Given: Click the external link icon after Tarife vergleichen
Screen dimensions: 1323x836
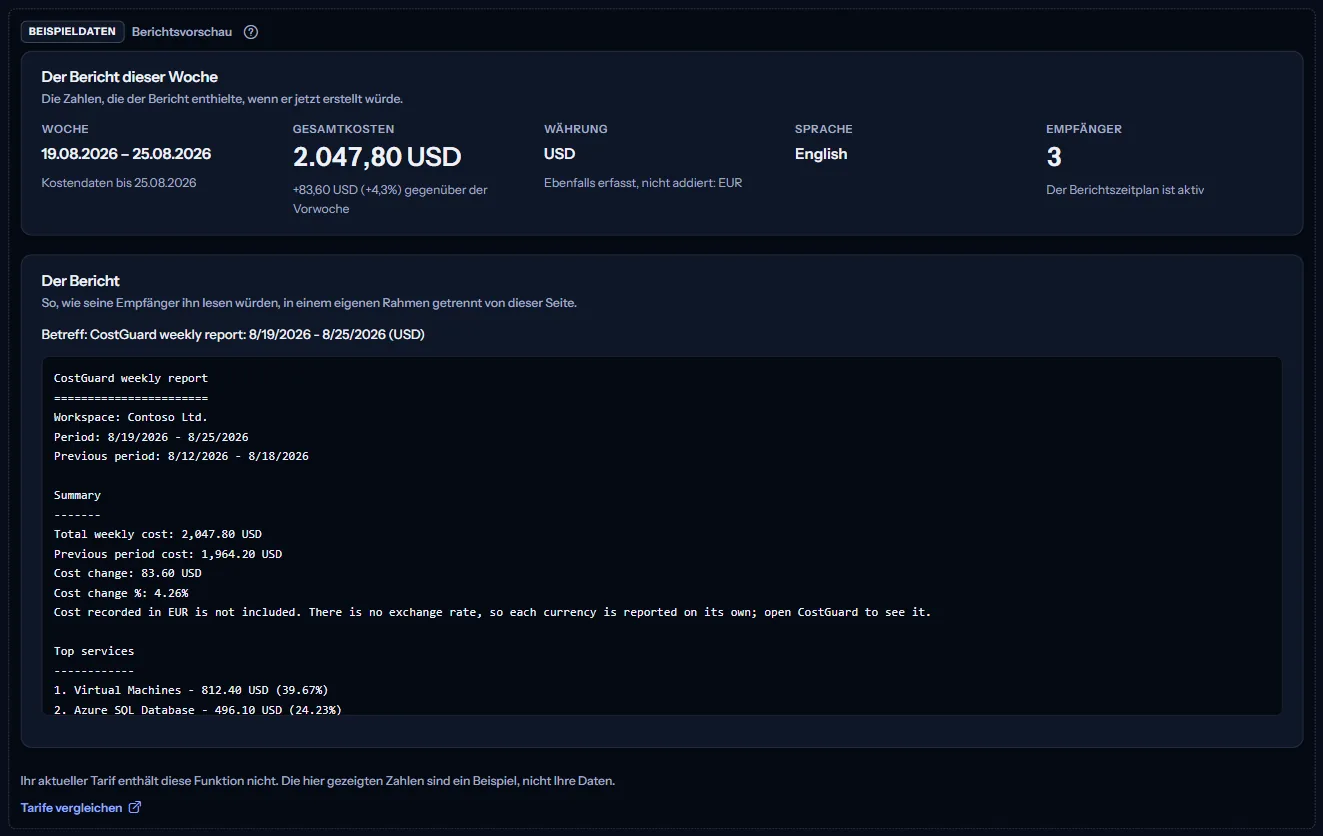Looking at the screenshot, I should [135, 808].
